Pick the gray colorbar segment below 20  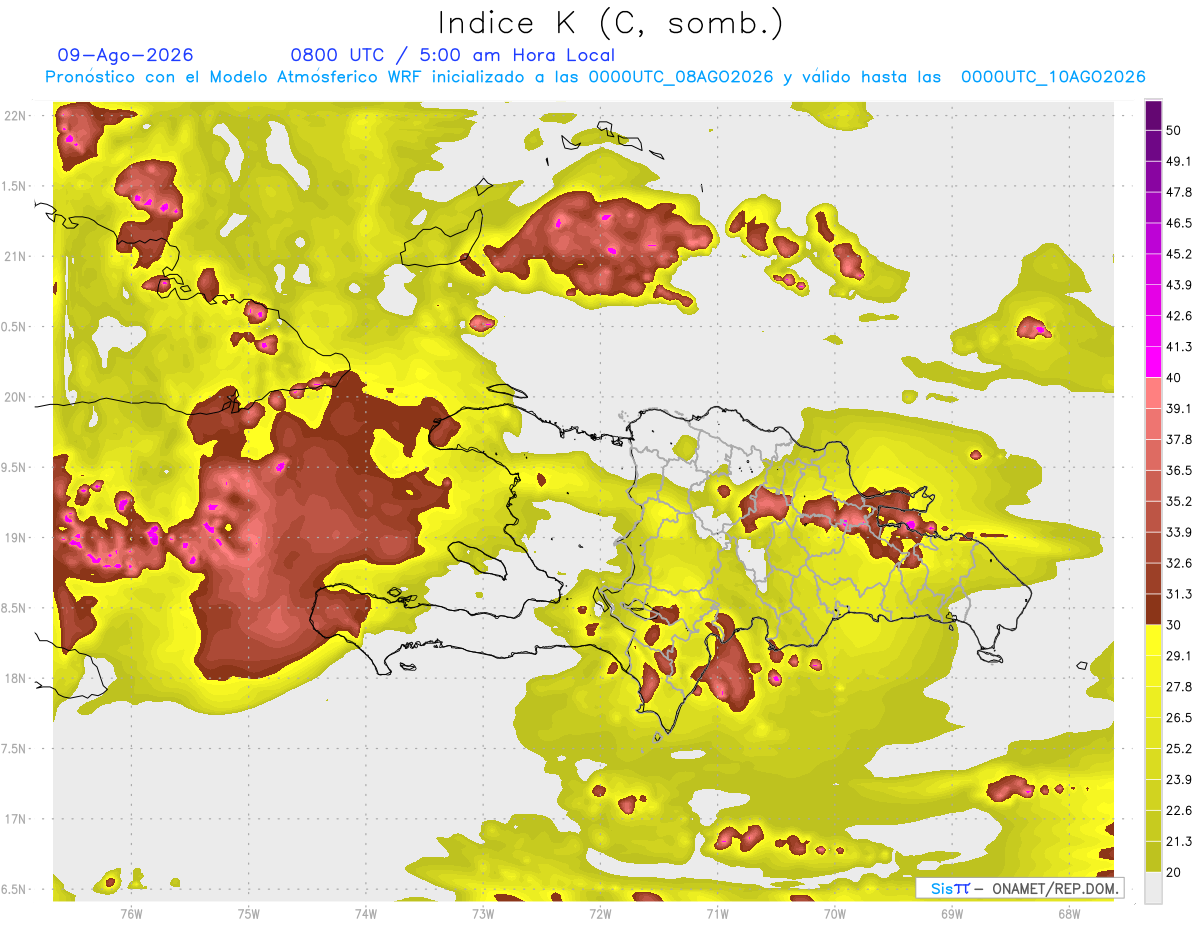1154,887
